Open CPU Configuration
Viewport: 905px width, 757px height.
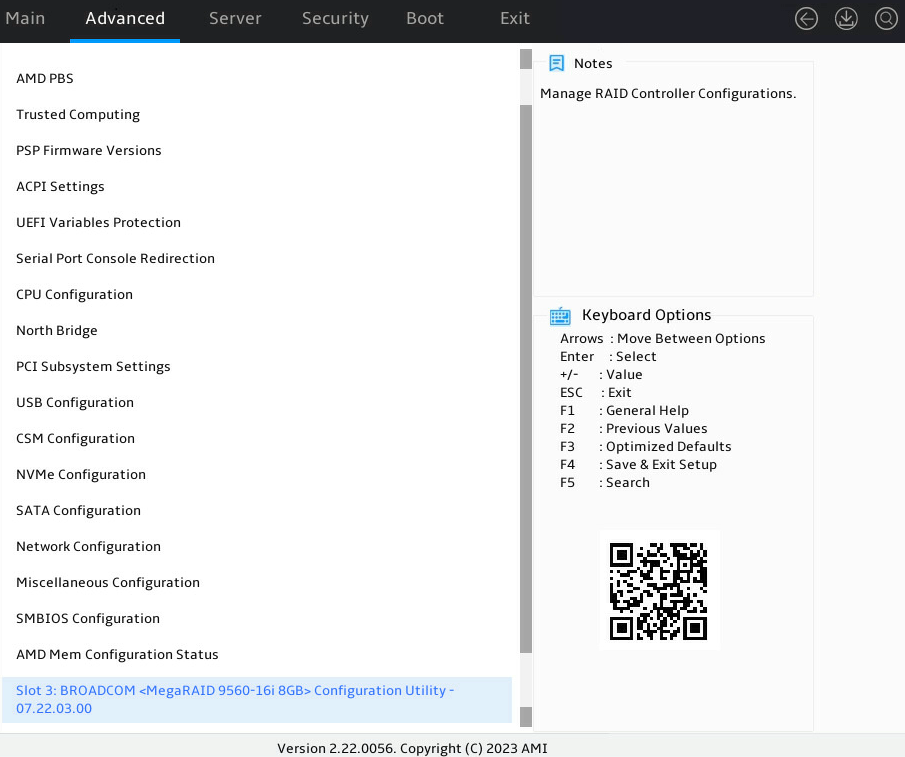point(74,295)
